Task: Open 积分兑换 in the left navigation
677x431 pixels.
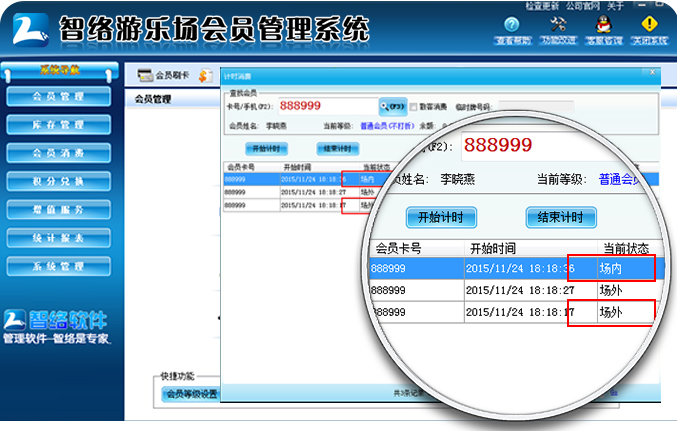Action: pos(59,181)
